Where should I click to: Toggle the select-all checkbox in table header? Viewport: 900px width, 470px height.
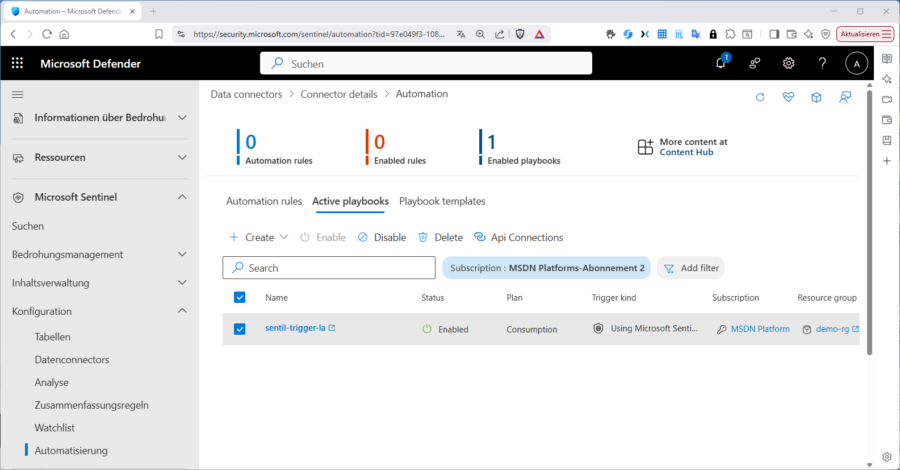pyautogui.click(x=239, y=297)
